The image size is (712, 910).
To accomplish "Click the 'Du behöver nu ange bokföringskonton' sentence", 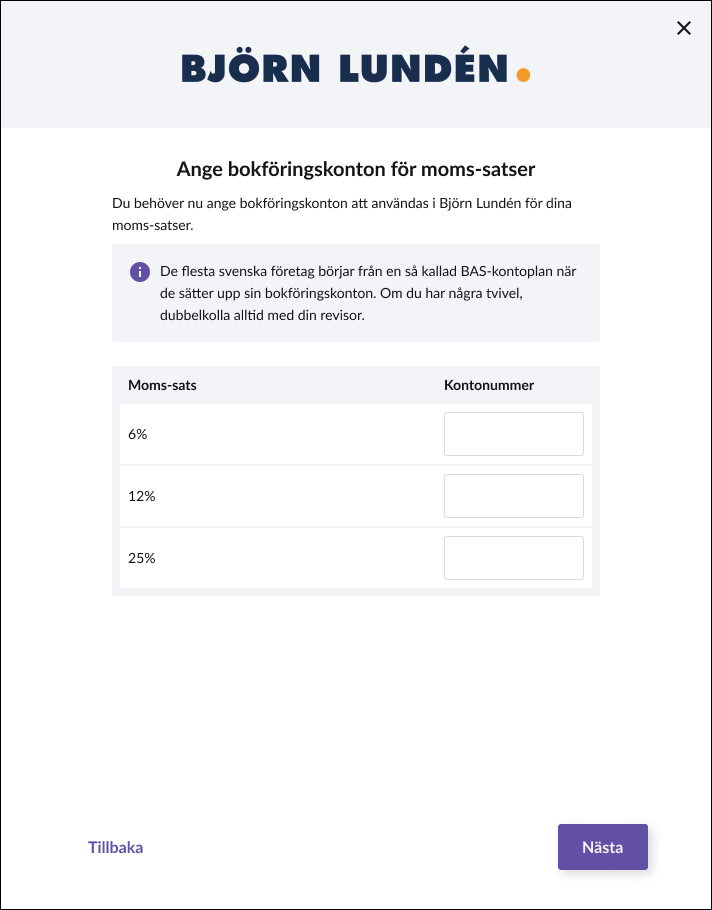I will (342, 204).
